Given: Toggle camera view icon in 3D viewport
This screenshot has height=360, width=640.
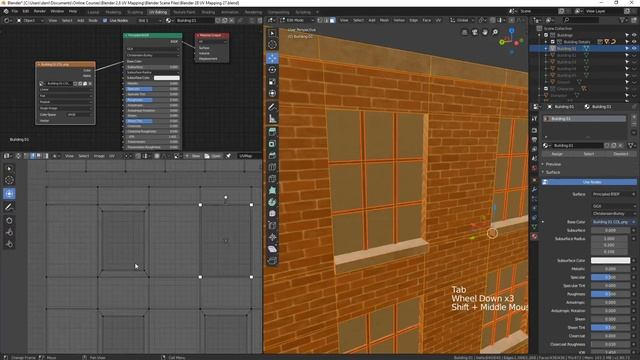Looking at the screenshot, I should tap(475, 32).
